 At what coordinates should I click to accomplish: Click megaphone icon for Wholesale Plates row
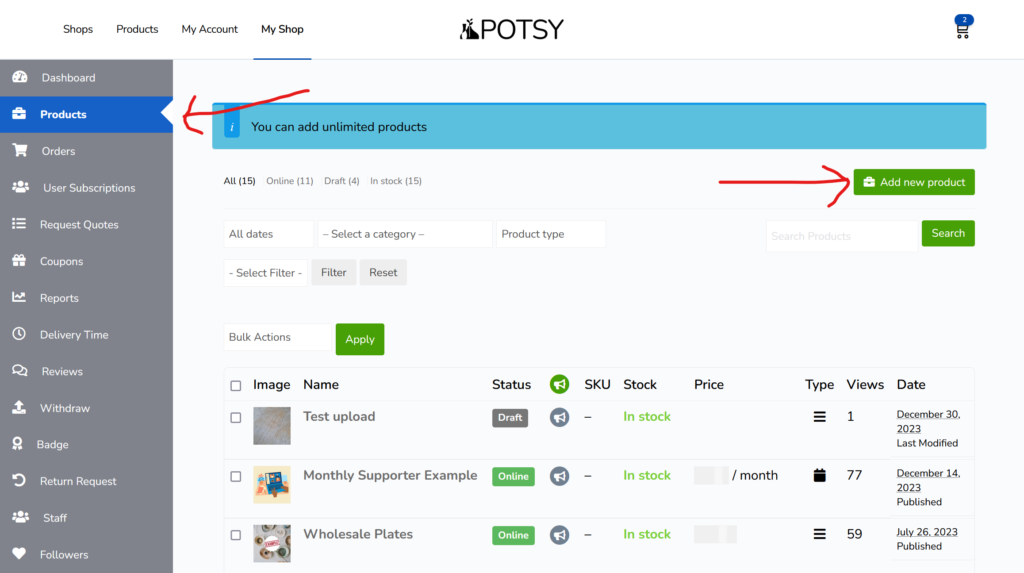tap(559, 535)
